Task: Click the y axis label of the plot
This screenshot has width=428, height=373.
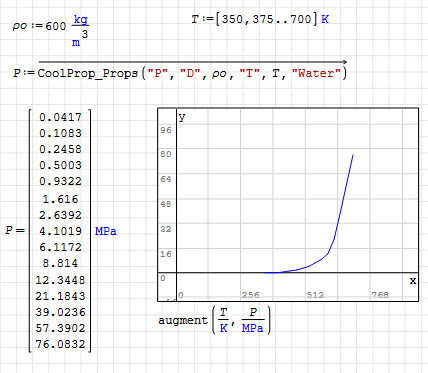Action: pos(181,117)
